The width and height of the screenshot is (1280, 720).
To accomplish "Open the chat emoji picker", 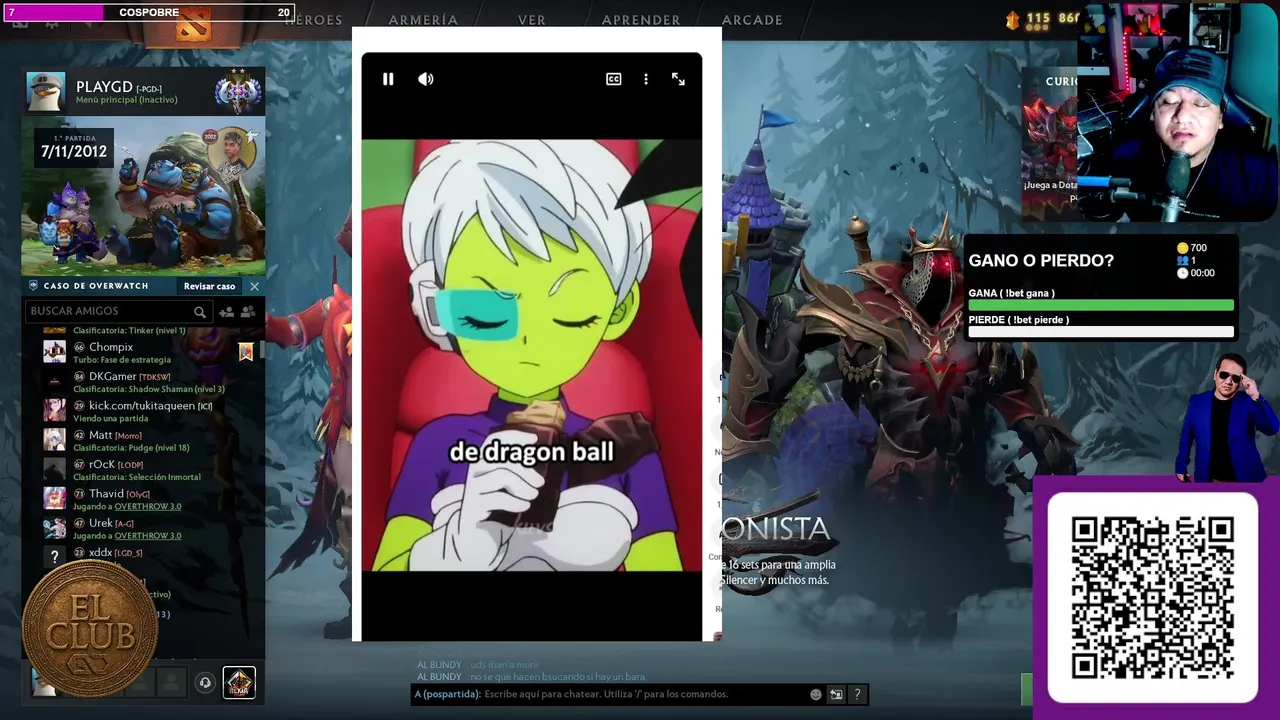I will pos(816,694).
